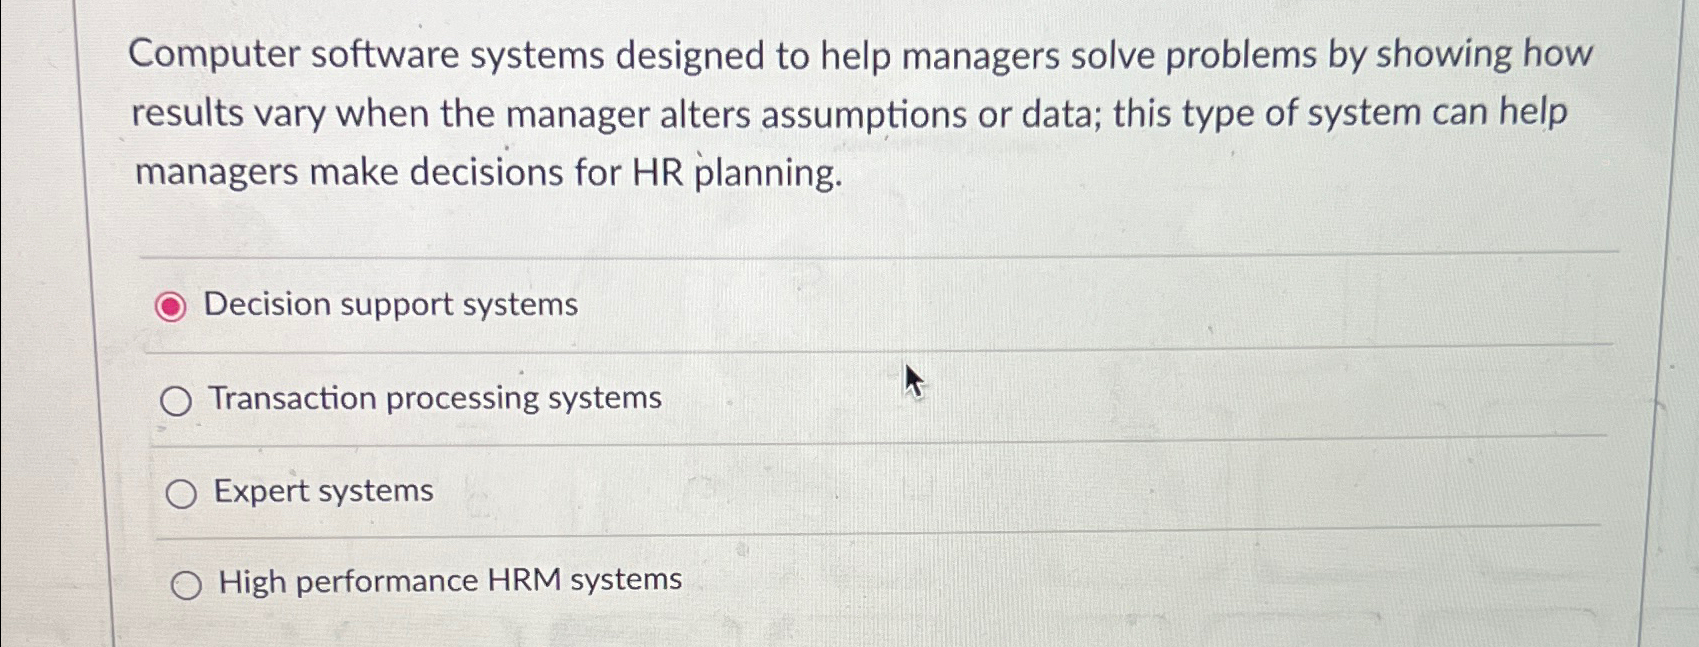1699x647 pixels.
Task: Click the circle next to High performance HRM systems
Action: coord(186,584)
